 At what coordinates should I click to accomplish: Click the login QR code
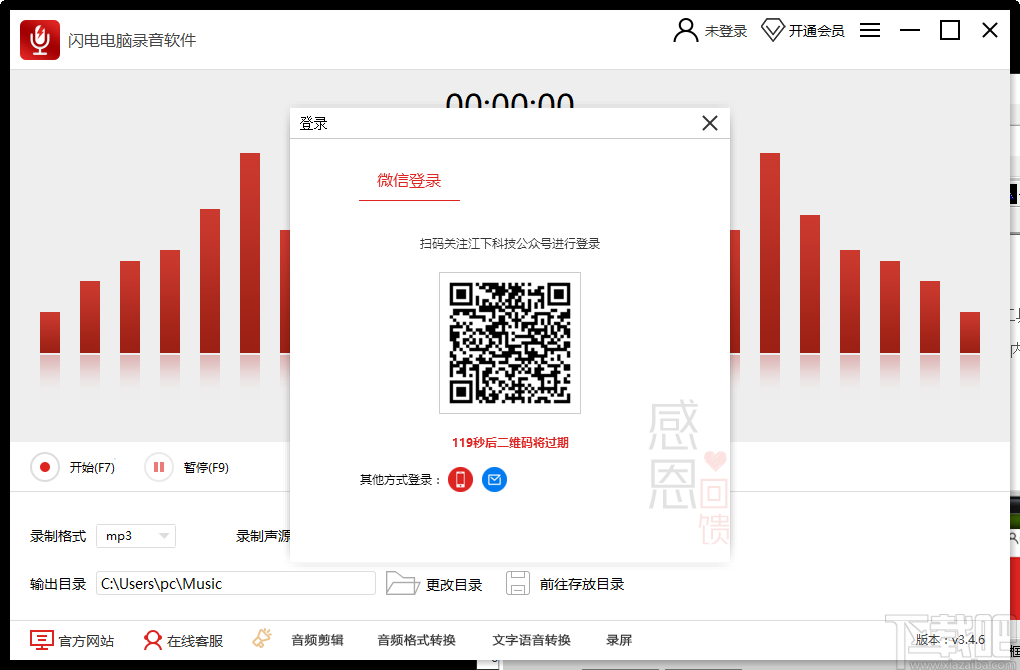pos(509,344)
